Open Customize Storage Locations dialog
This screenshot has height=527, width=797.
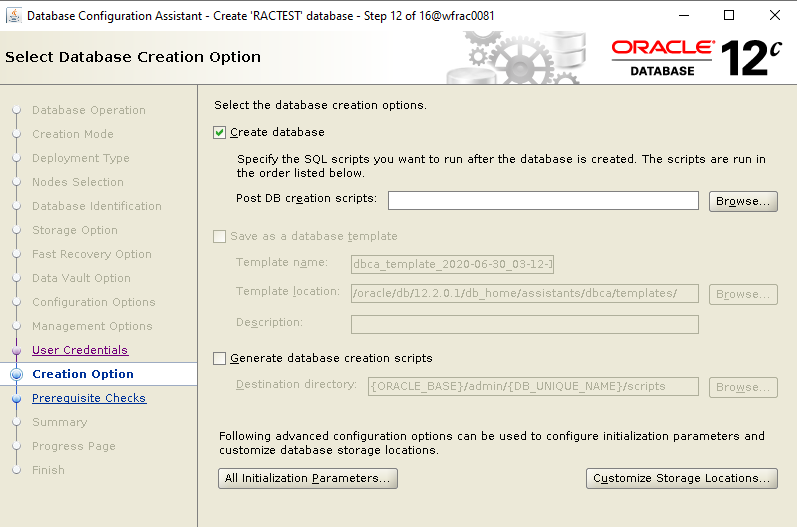click(682, 479)
